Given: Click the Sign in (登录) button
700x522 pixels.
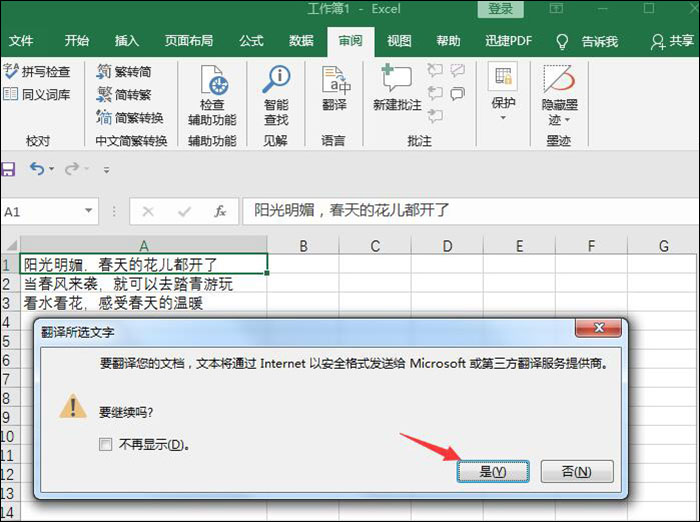Looking at the screenshot, I should coord(500,8).
